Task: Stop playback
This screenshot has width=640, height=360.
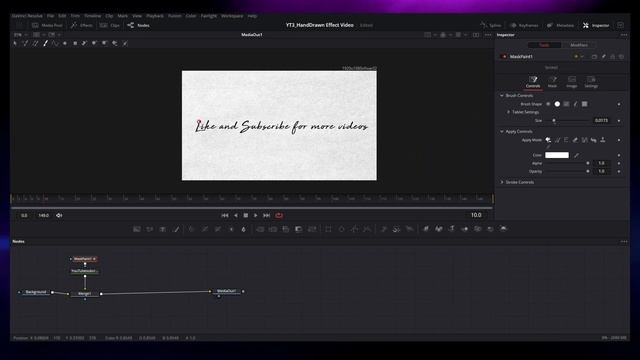Action: (246, 216)
